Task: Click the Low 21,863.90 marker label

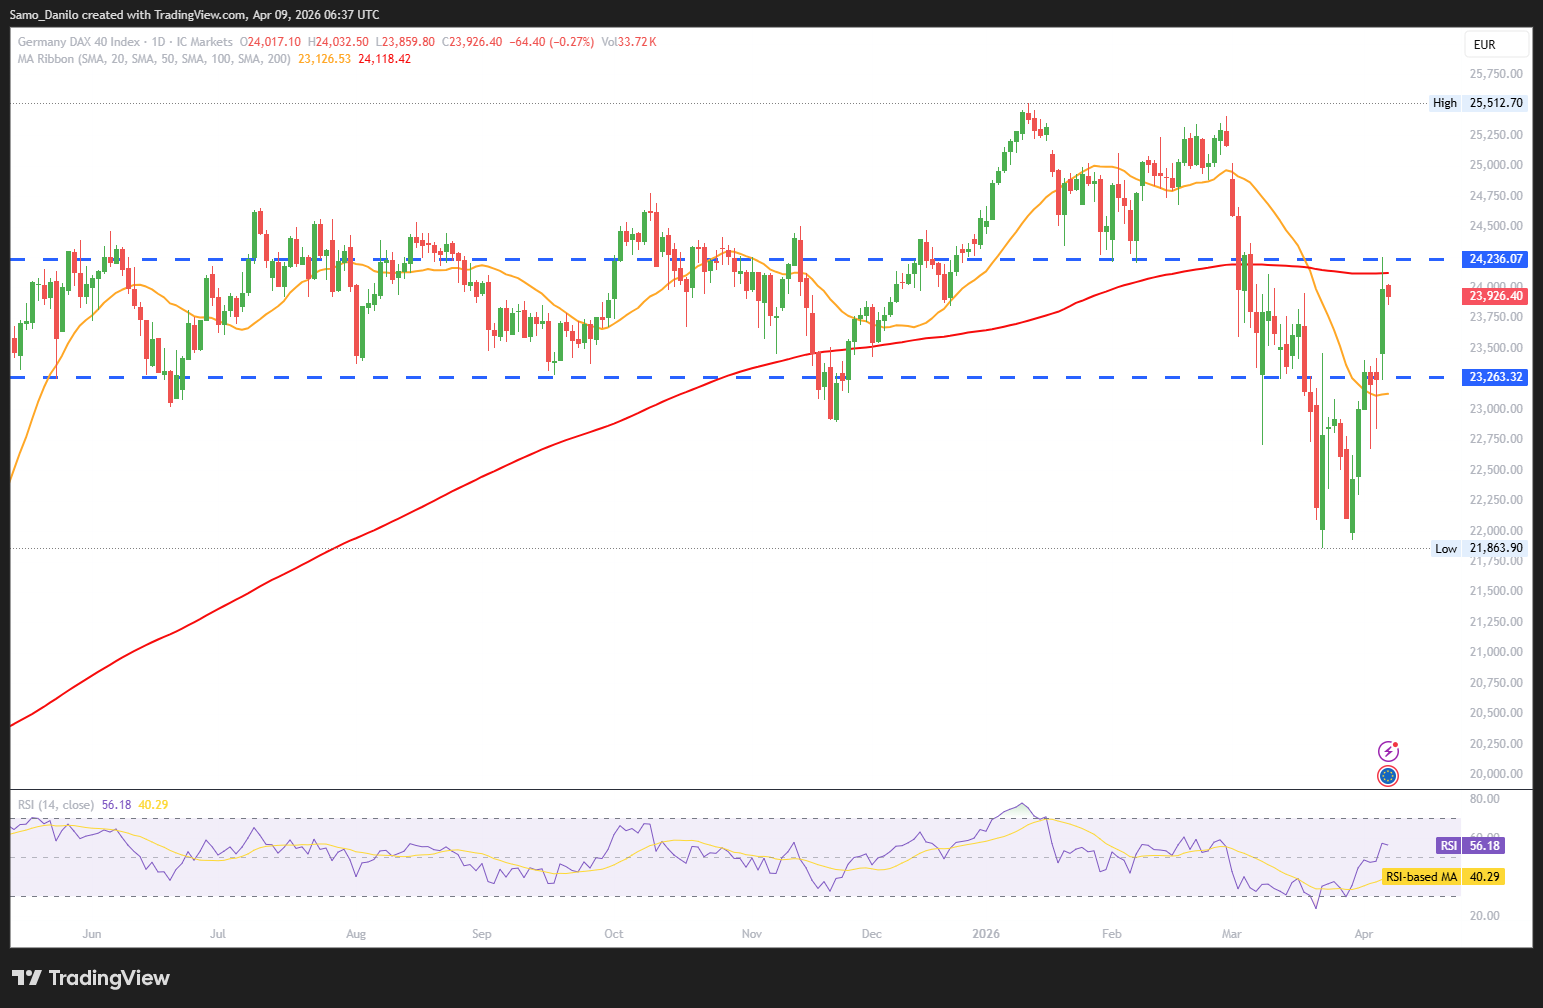Action: click(1479, 549)
